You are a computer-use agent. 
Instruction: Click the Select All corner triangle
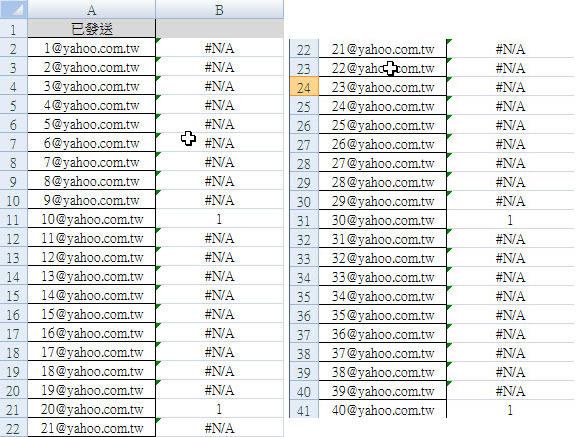pos(14,10)
